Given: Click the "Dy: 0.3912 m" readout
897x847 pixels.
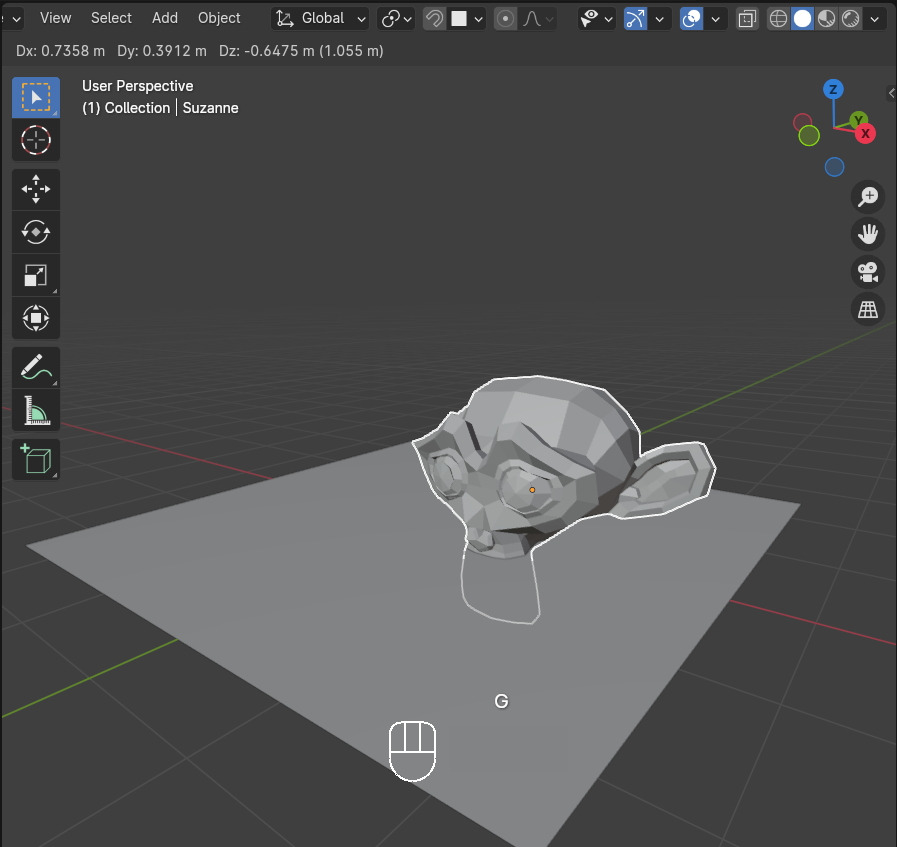Looking at the screenshot, I should click(162, 51).
